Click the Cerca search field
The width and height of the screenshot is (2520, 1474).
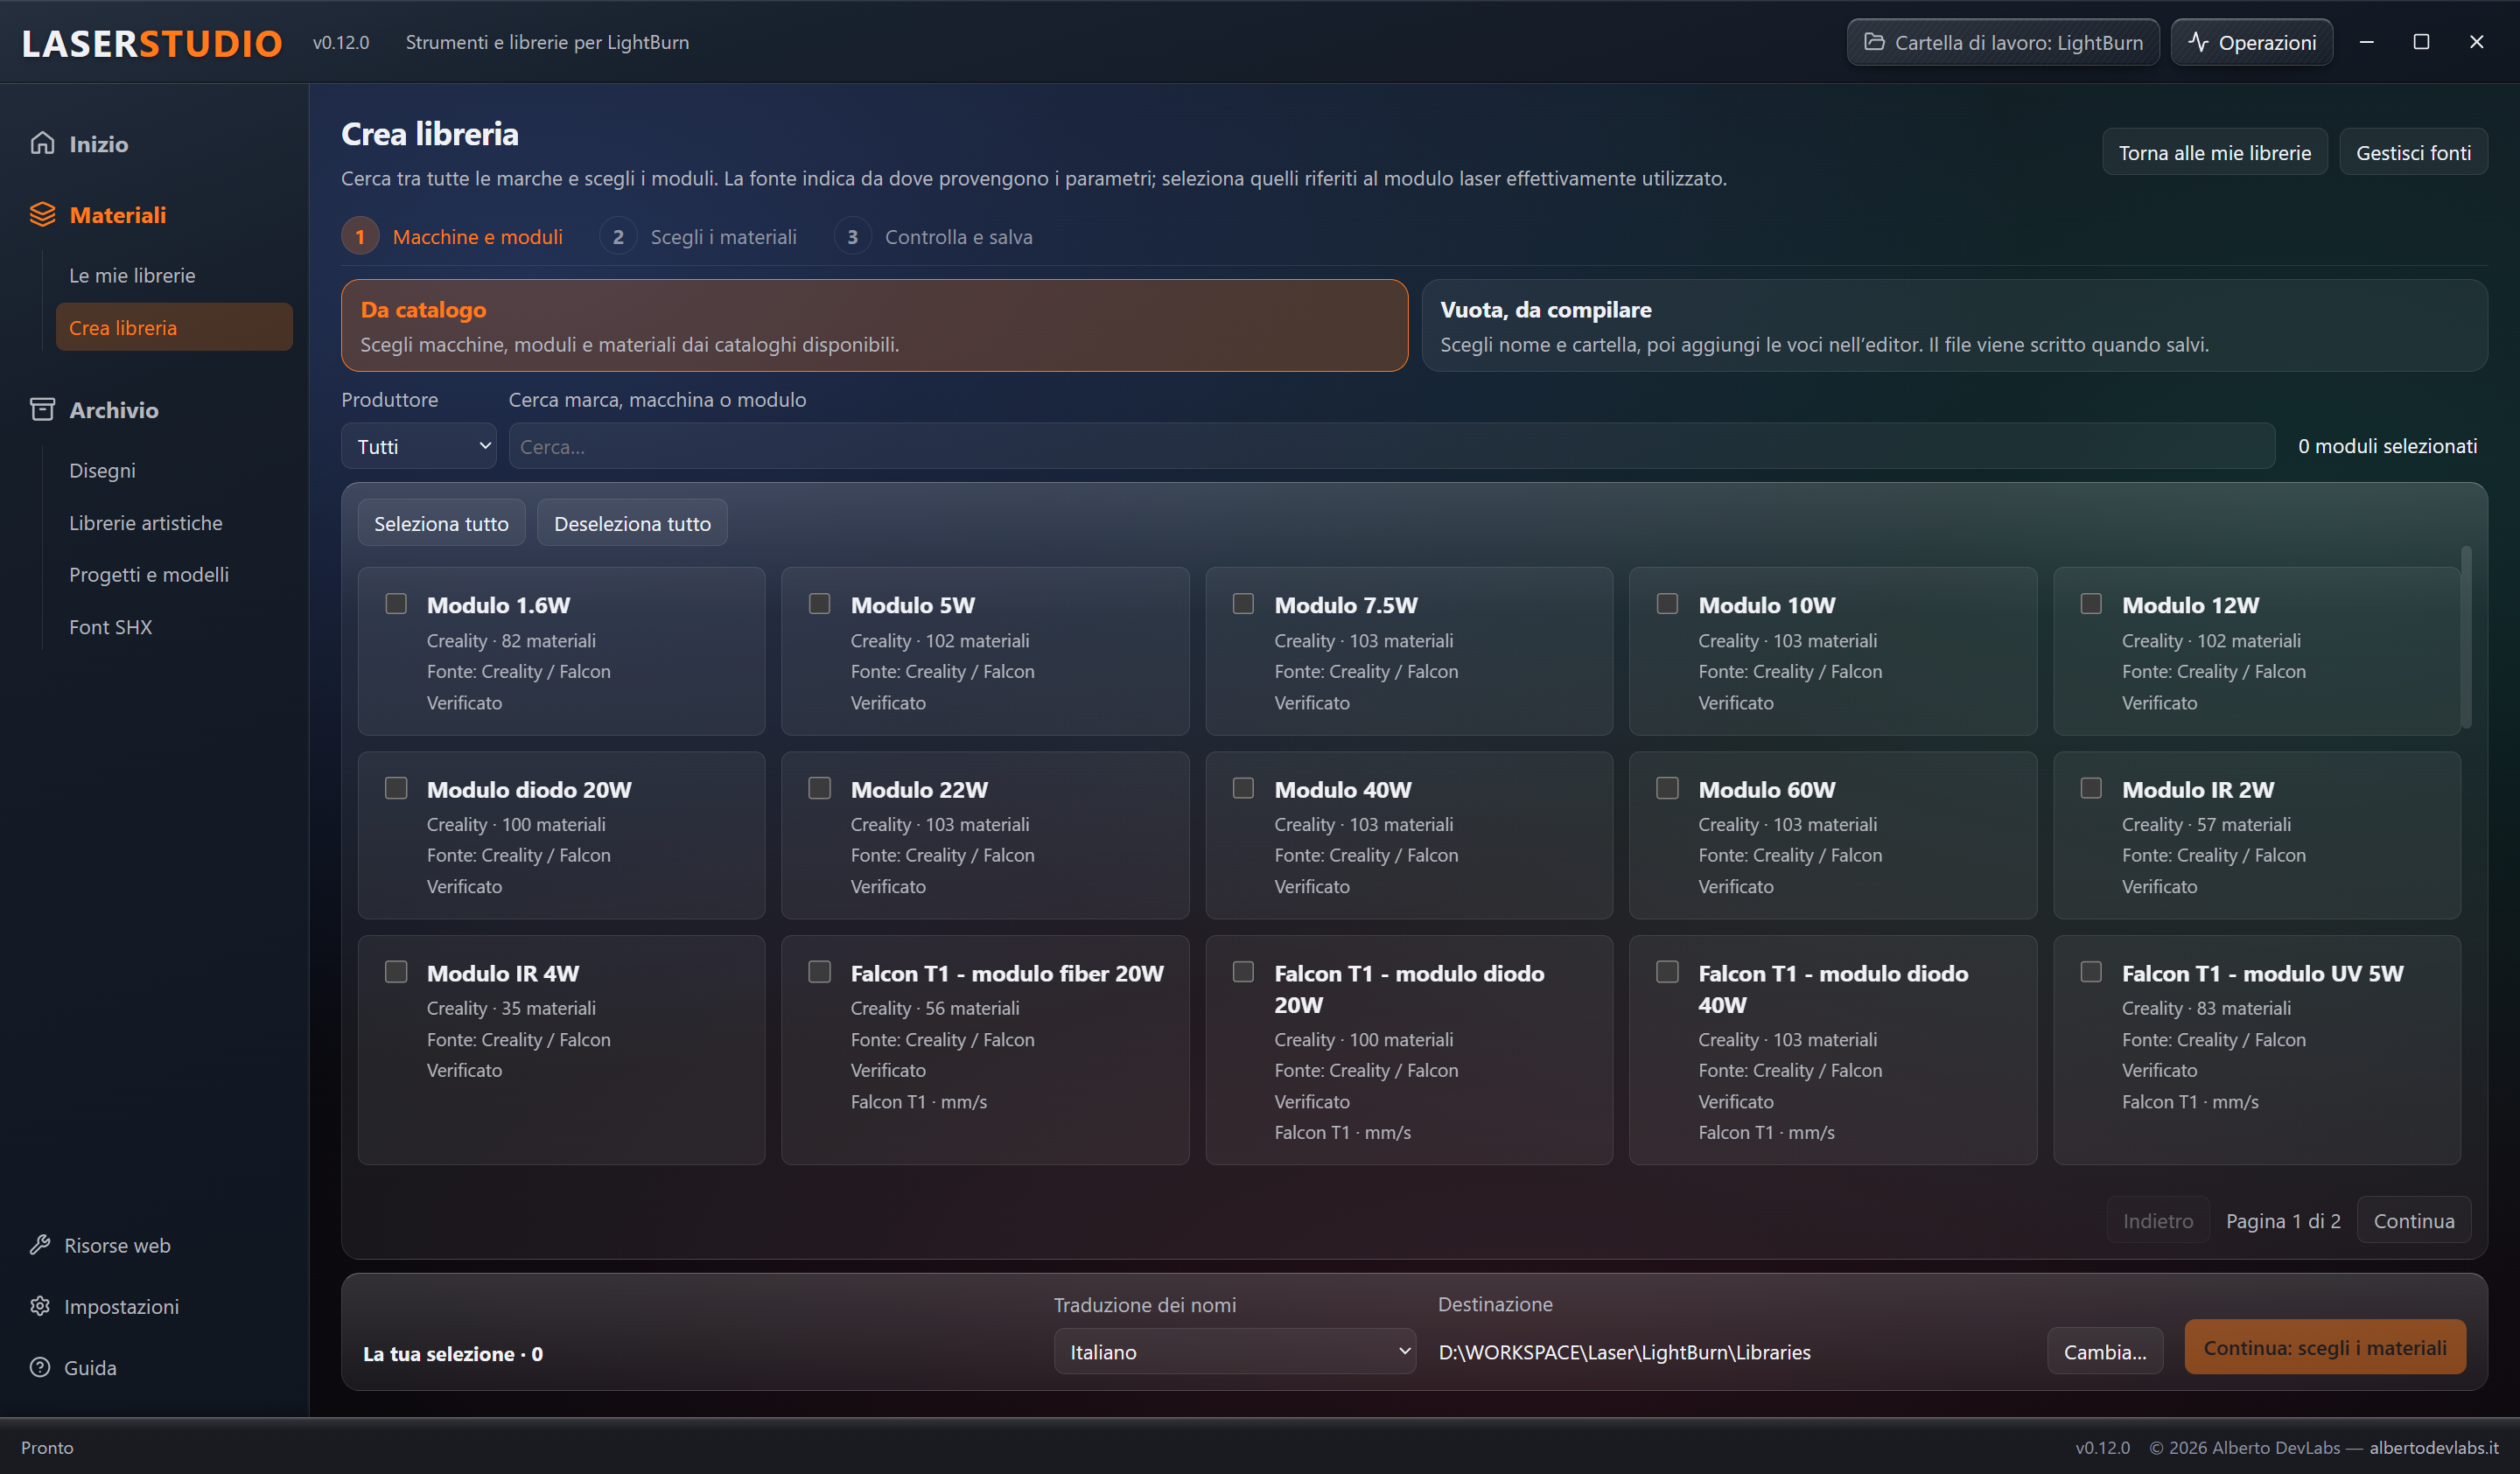1392,446
